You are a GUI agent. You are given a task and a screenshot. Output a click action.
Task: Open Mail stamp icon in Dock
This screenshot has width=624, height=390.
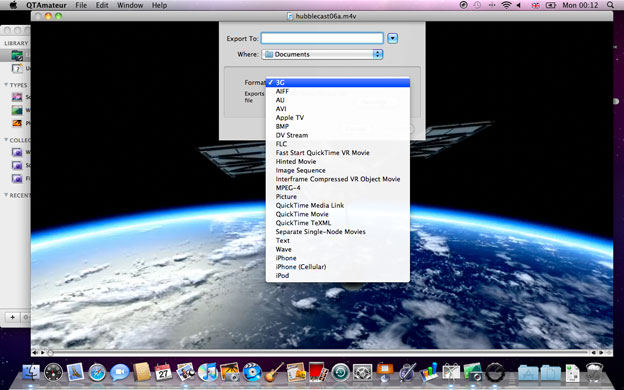tap(75, 373)
